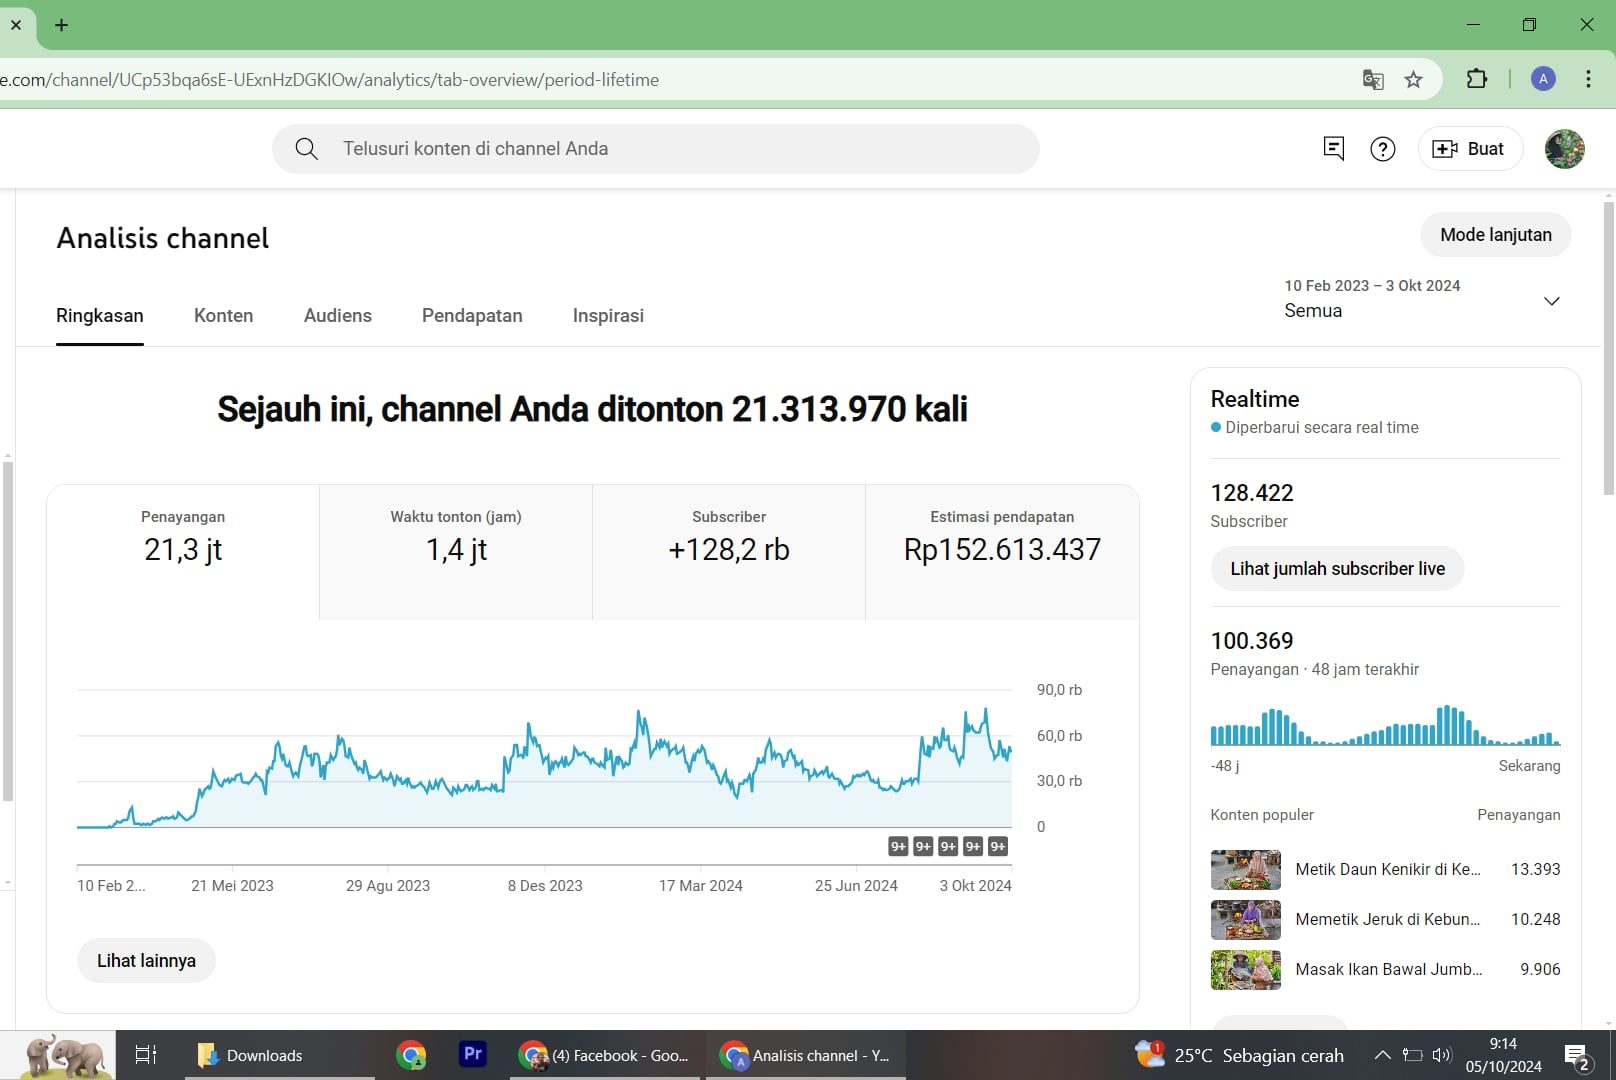Open Task View in the taskbar
The width and height of the screenshot is (1616, 1080).
[x=146, y=1055]
